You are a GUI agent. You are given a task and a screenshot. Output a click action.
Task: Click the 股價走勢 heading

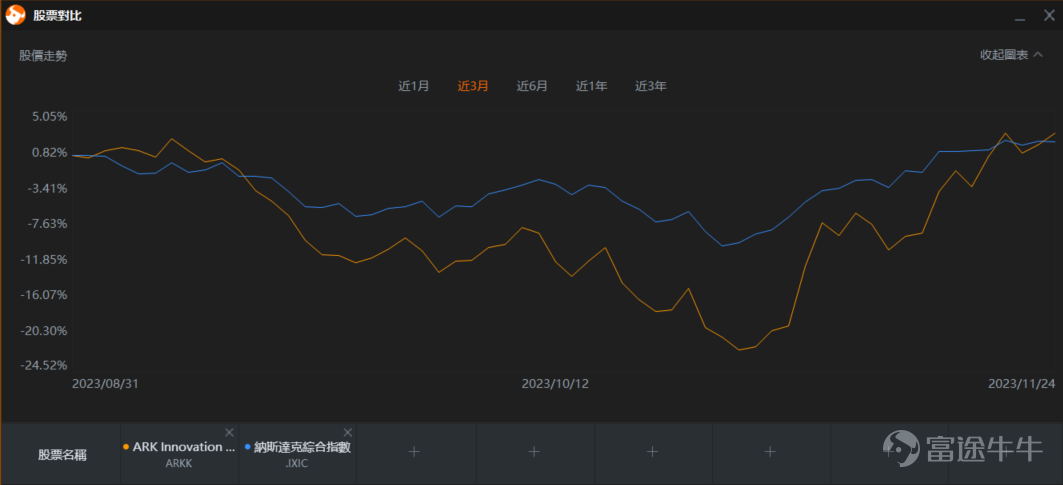pos(43,56)
